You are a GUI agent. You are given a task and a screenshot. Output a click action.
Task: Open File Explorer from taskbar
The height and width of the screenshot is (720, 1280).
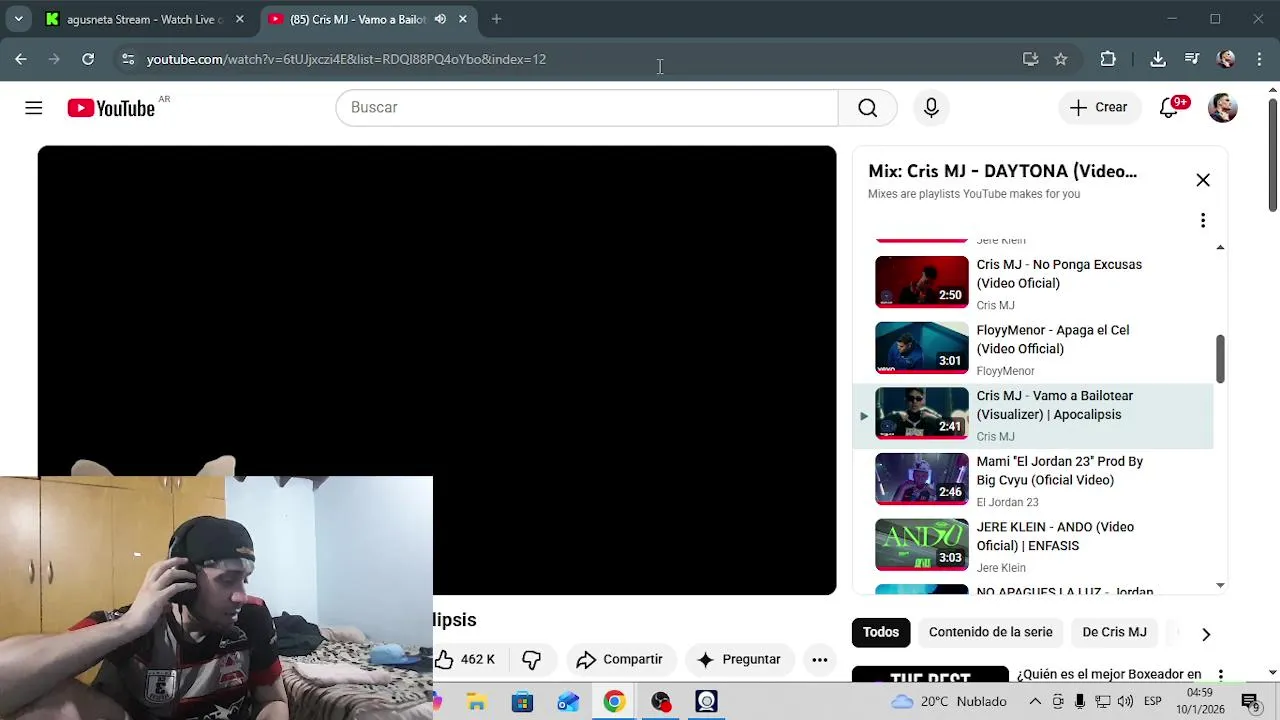(x=476, y=702)
